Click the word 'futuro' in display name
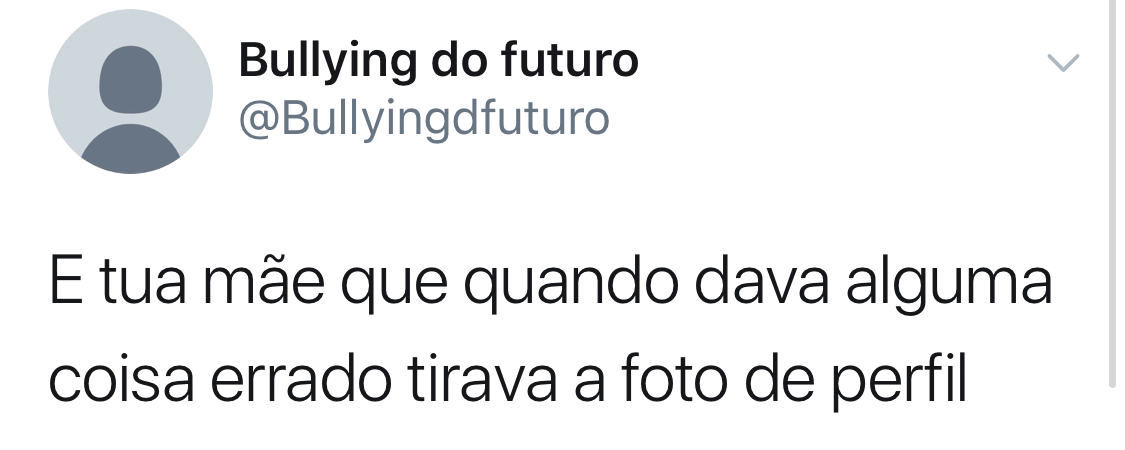Screen dimensions: 1125x450 click(x=569, y=61)
